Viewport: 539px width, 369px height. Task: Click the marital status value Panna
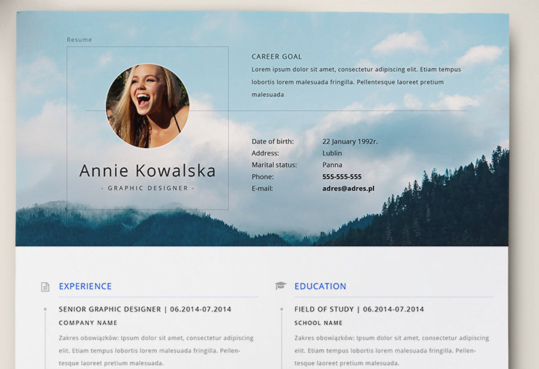(x=332, y=165)
